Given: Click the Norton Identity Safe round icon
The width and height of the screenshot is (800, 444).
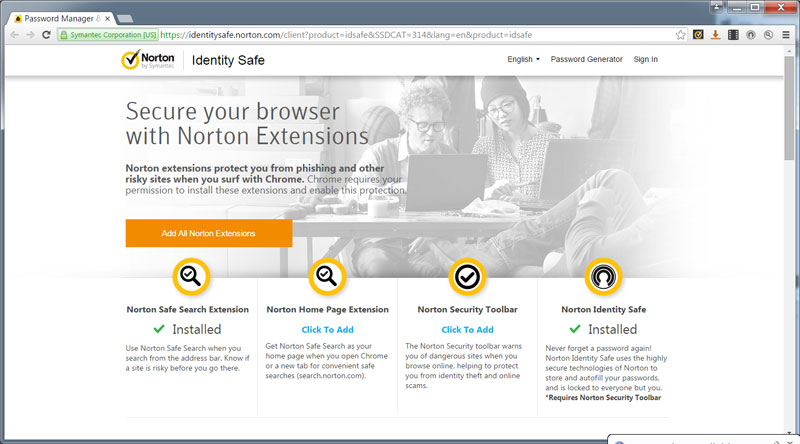Looking at the screenshot, I should click(x=604, y=277).
